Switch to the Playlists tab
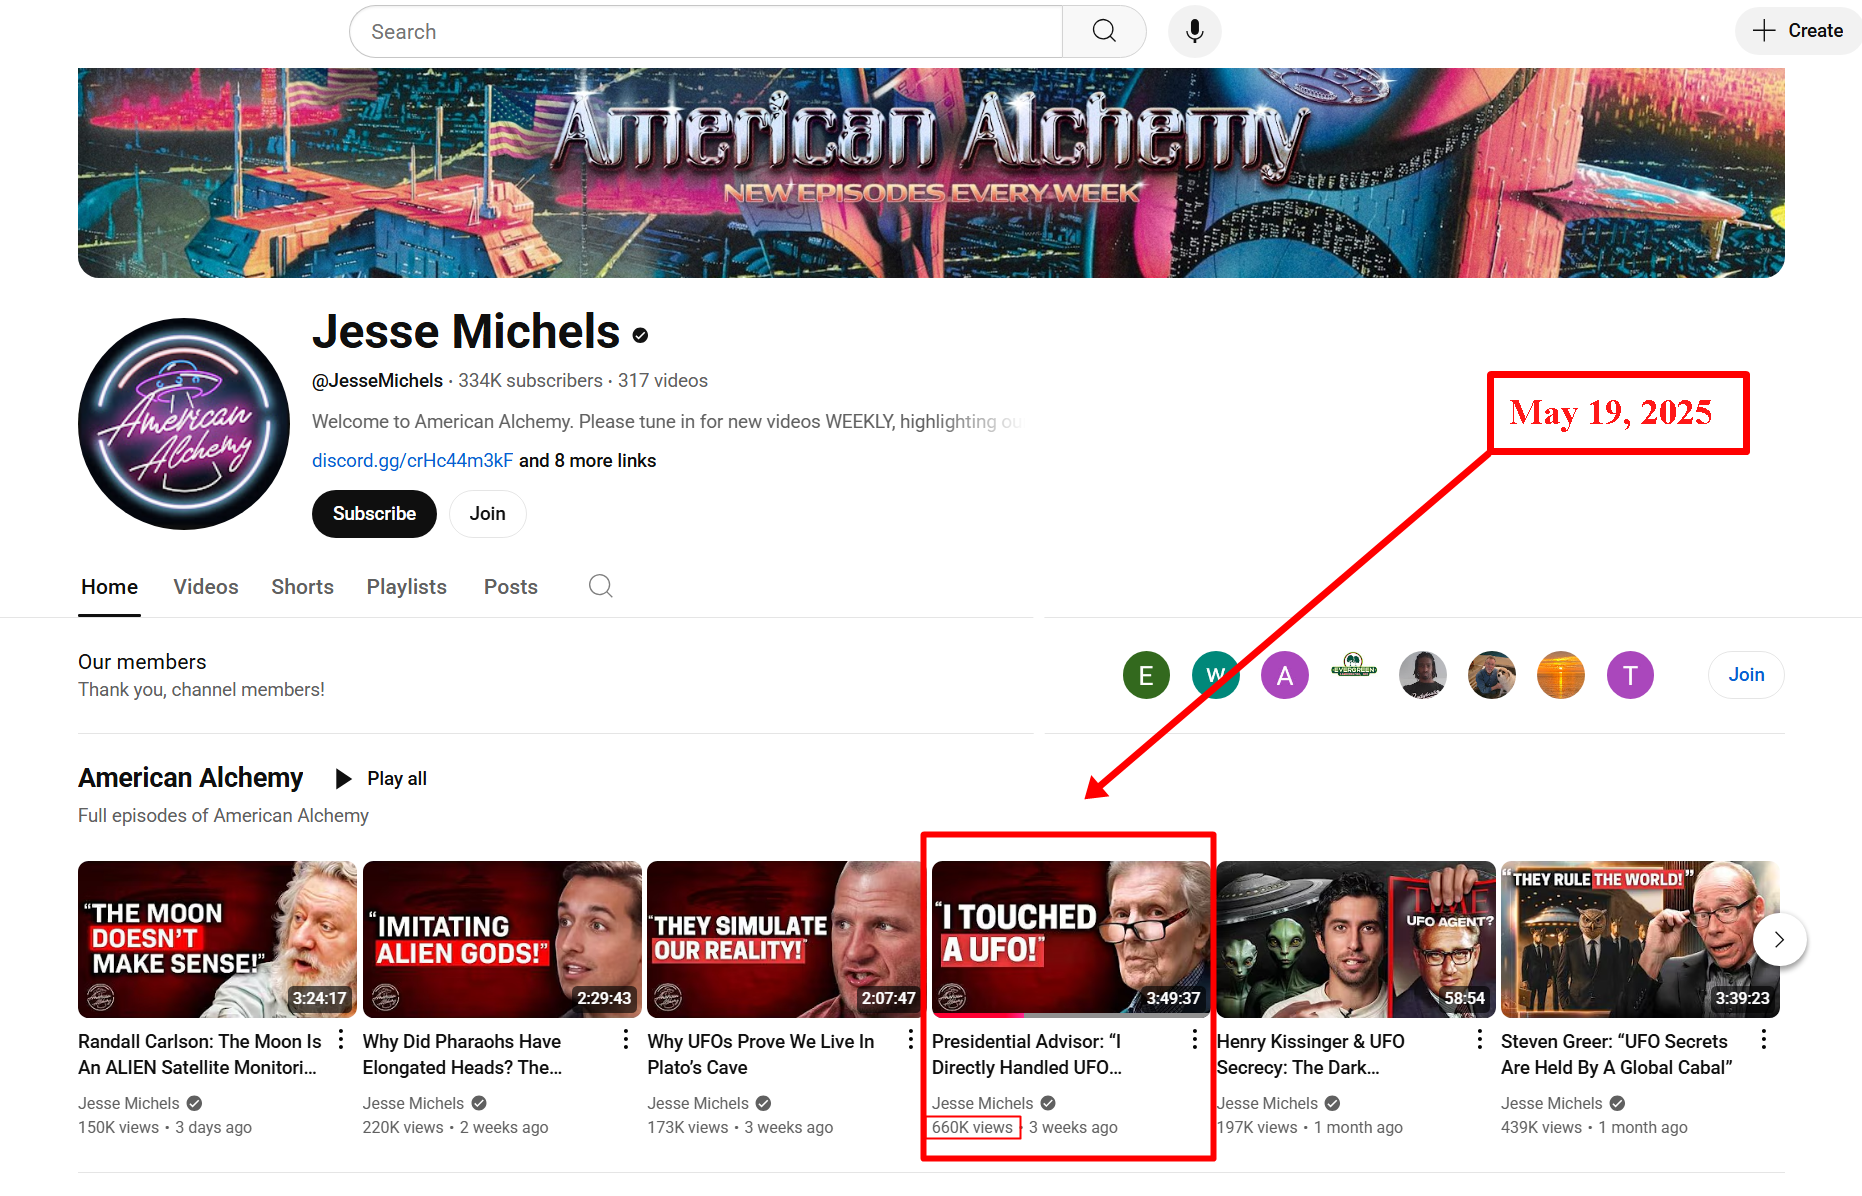Viewport: 1862px width, 1196px height. point(407,587)
